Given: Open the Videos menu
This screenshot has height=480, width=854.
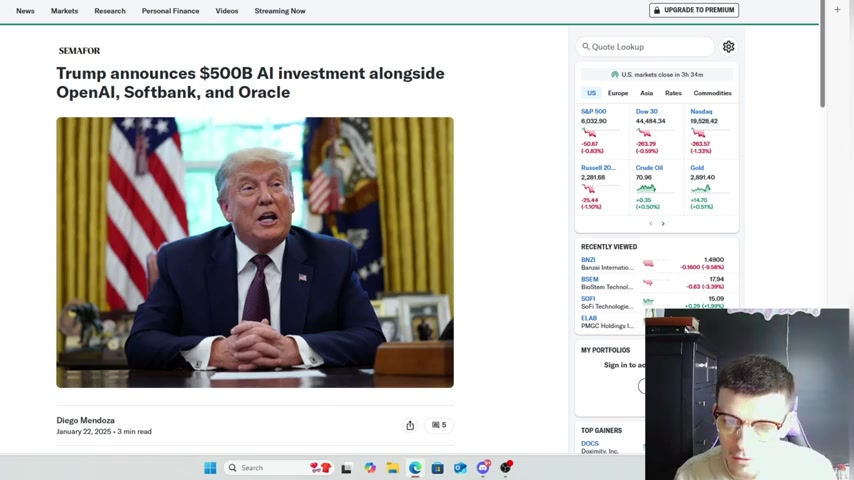Looking at the screenshot, I should click(227, 11).
